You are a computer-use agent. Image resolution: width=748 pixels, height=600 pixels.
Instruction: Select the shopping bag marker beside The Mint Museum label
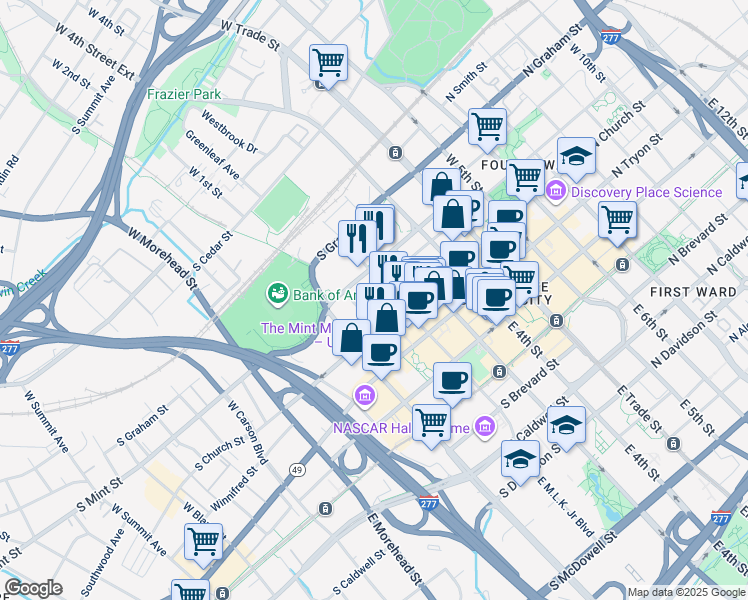351,340
